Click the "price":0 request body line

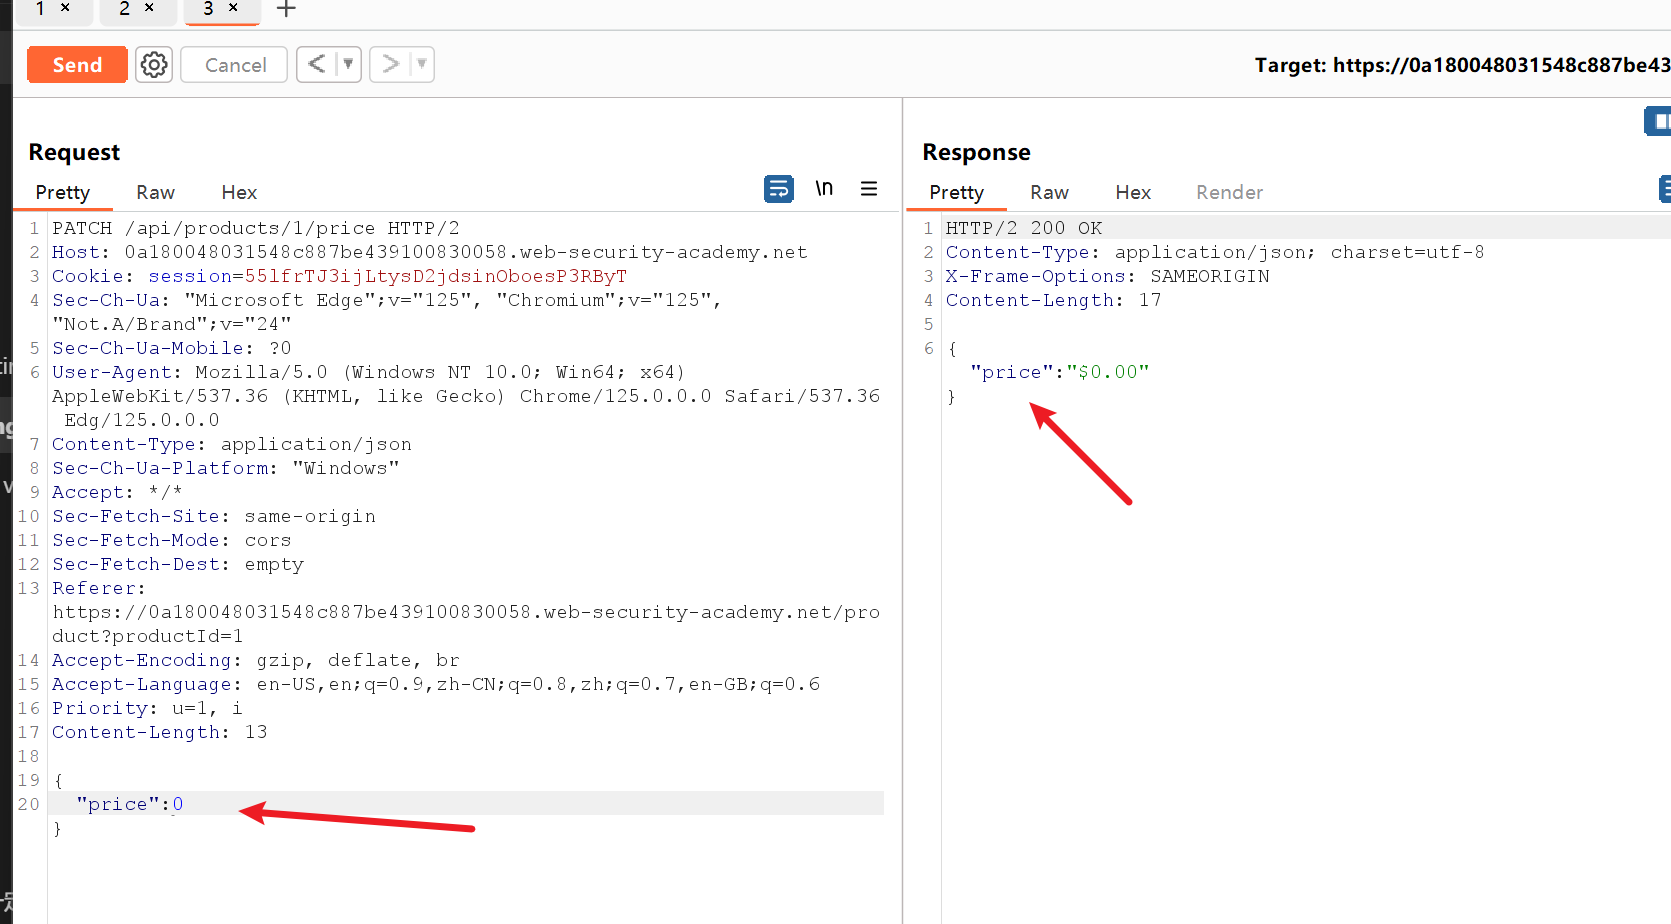coord(130,804)
